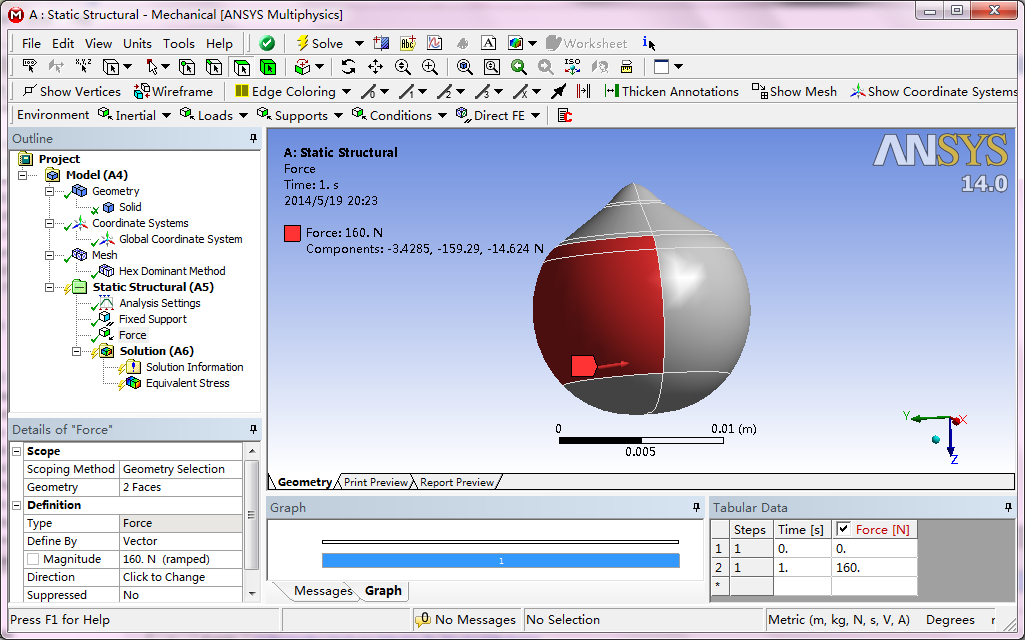Switch to the Print Preview tab
The image size is (1025, 640).
(376, 482)
